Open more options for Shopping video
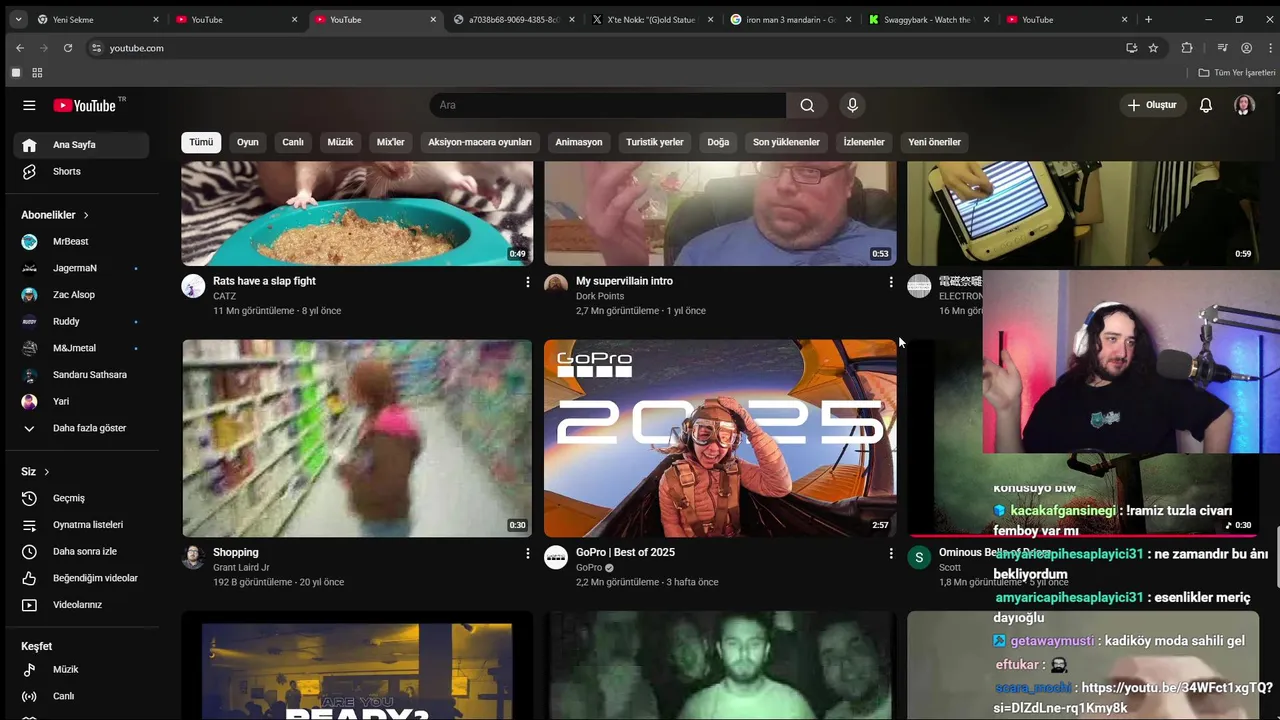This screenshot has height=720, width=1280. click(x=528, y=553)
